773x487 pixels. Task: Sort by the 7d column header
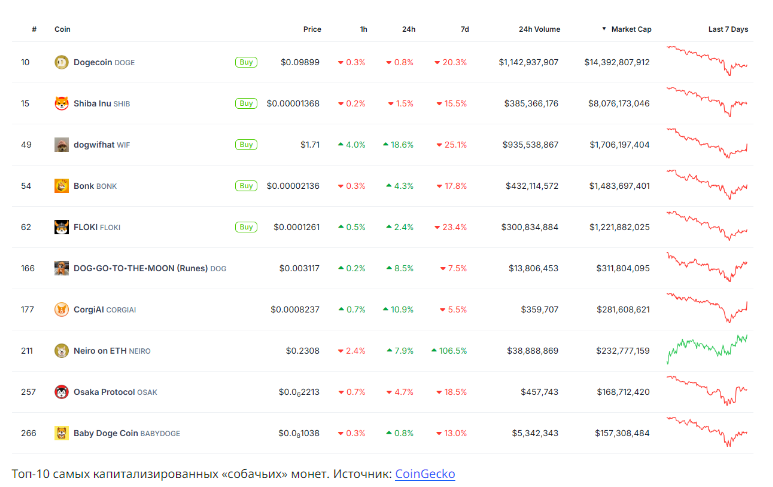click(464, 29)
